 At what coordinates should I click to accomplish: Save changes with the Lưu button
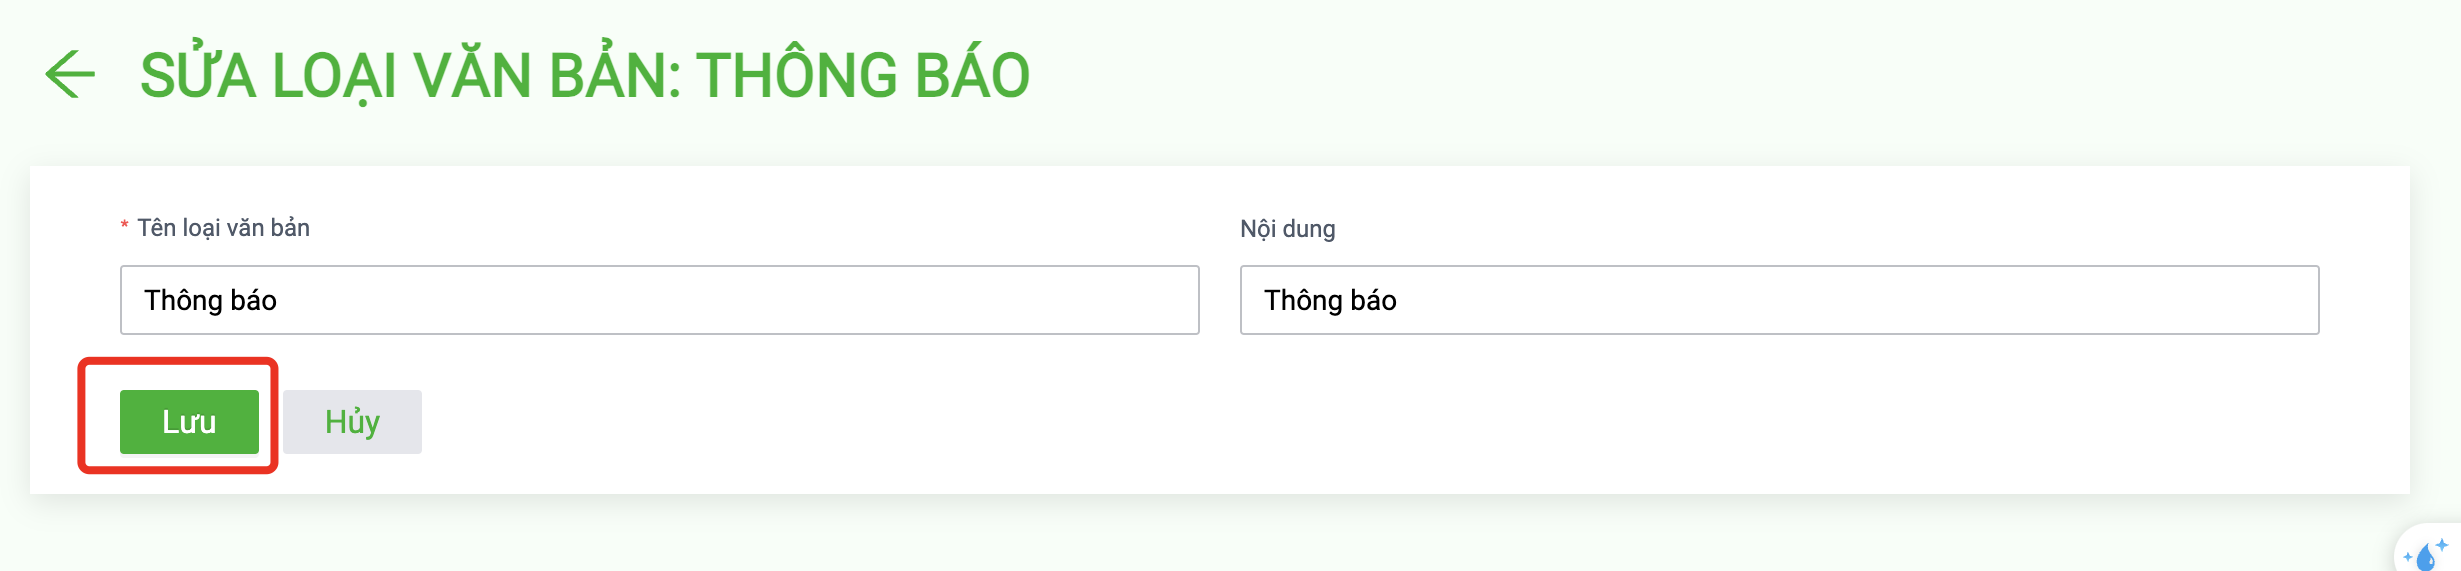189,422
